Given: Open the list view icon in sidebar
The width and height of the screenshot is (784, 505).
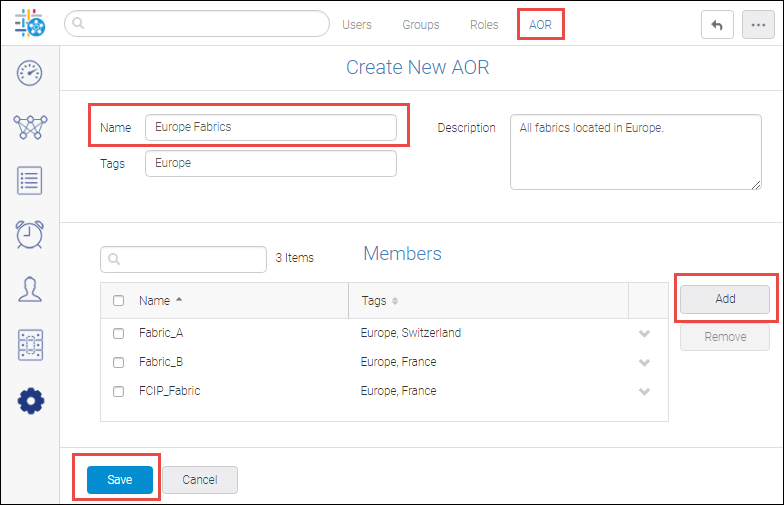Looking at the screenshot, I should pos(30,181).
